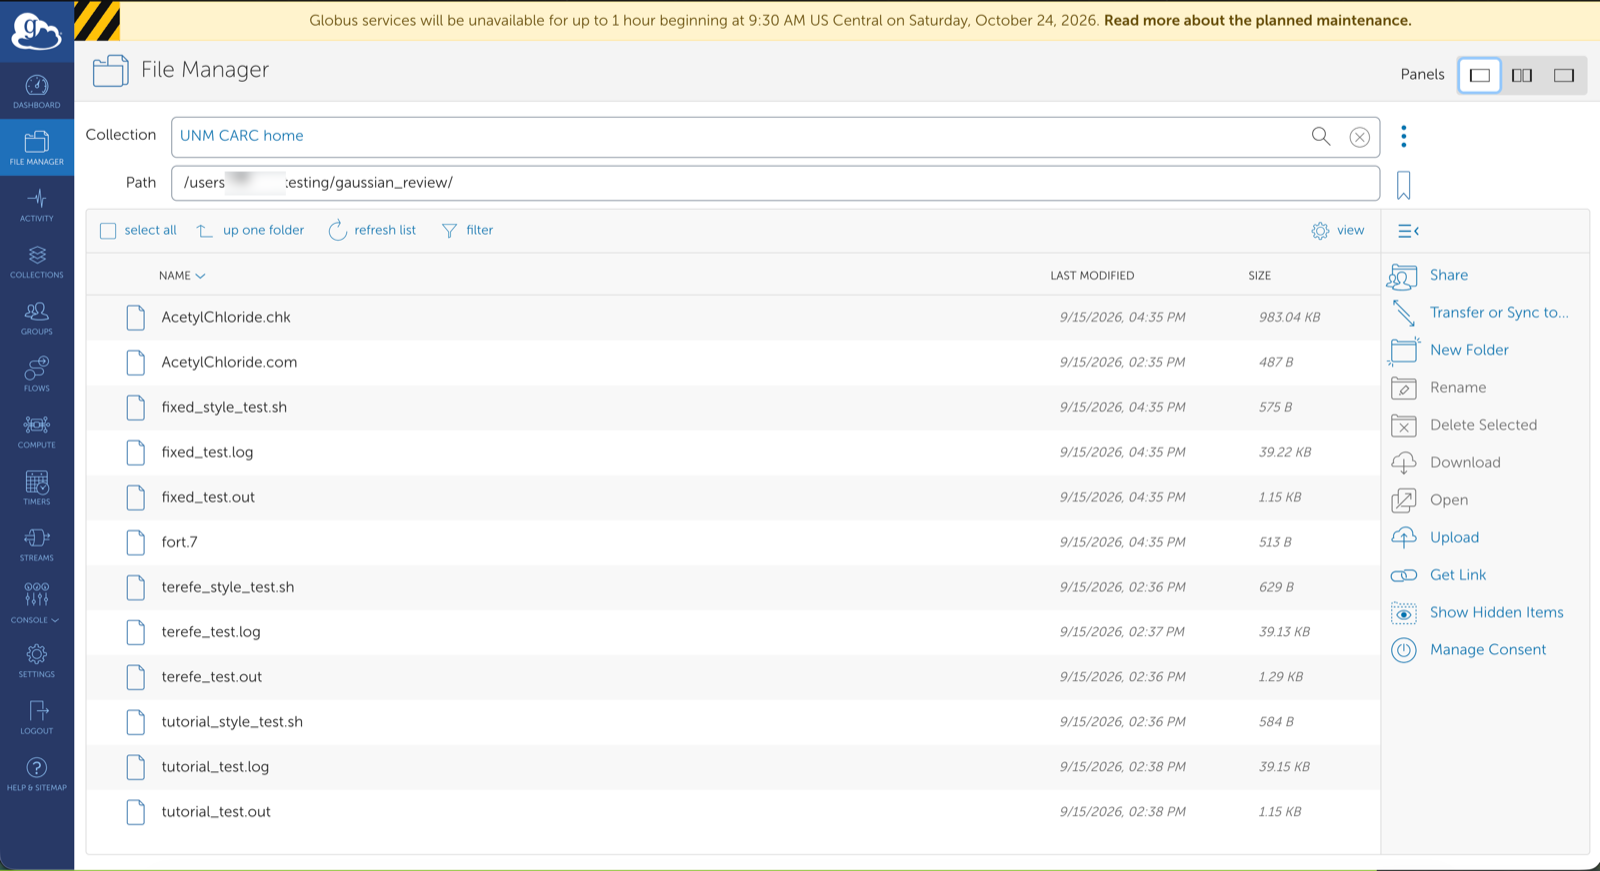Select tutorial_test.log file
The image size is (1600, 871).
pyautogui.click(x=733, y=768)
